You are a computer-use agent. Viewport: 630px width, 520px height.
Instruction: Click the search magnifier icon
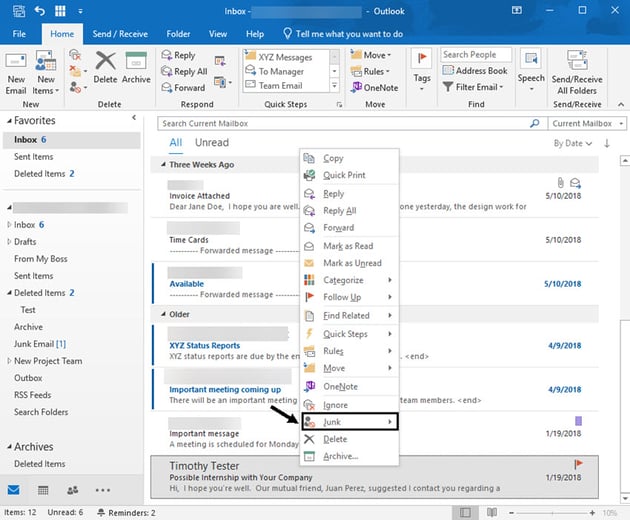[534, 123]
